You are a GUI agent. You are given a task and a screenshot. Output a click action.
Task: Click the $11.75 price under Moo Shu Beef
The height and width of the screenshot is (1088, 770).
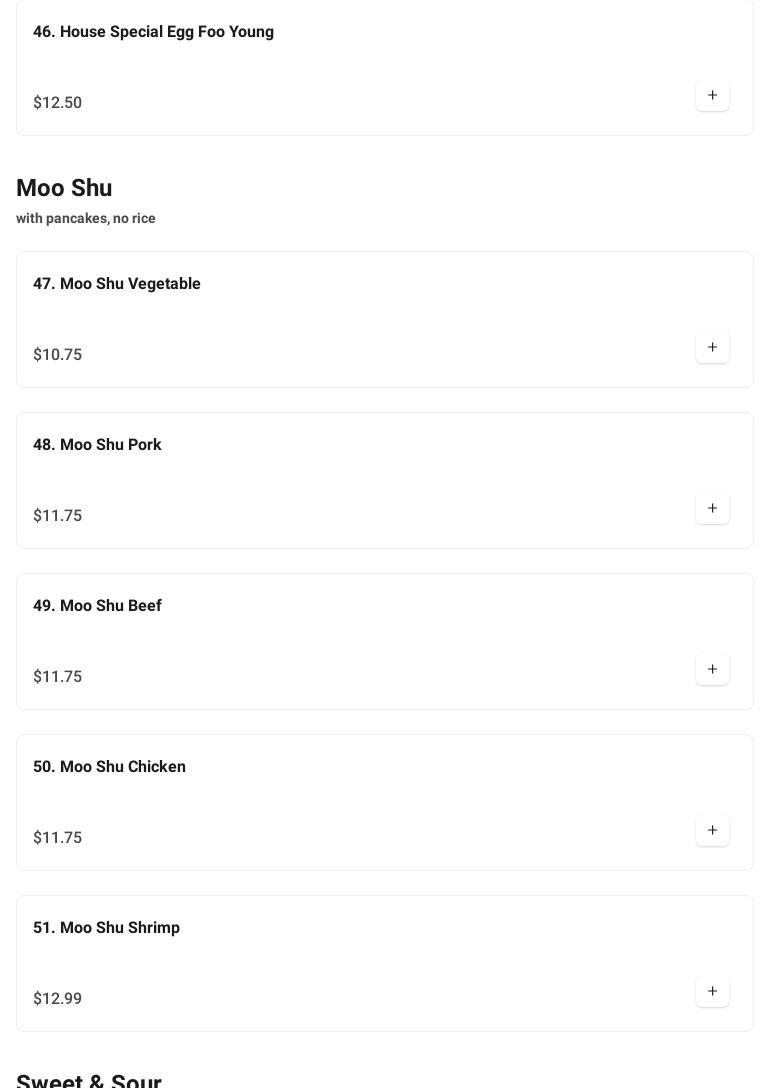58,677
